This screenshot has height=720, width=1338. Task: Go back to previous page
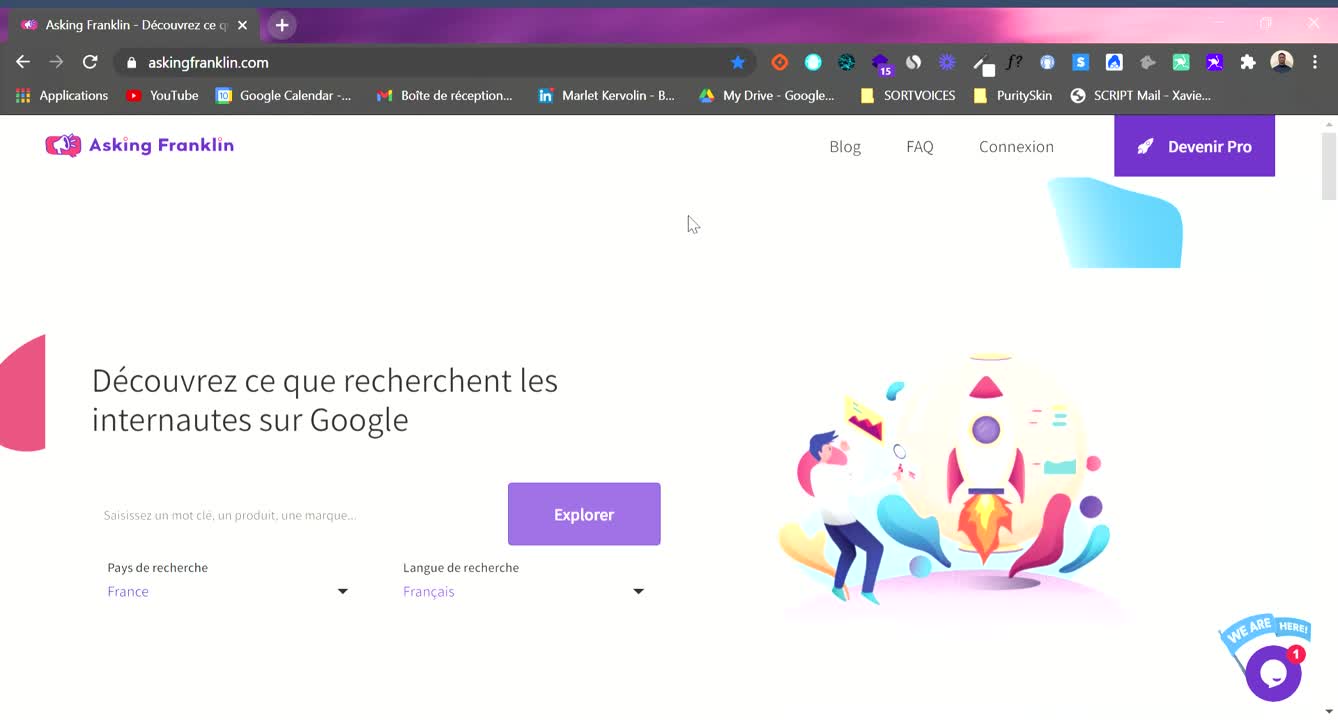(23, 62)
